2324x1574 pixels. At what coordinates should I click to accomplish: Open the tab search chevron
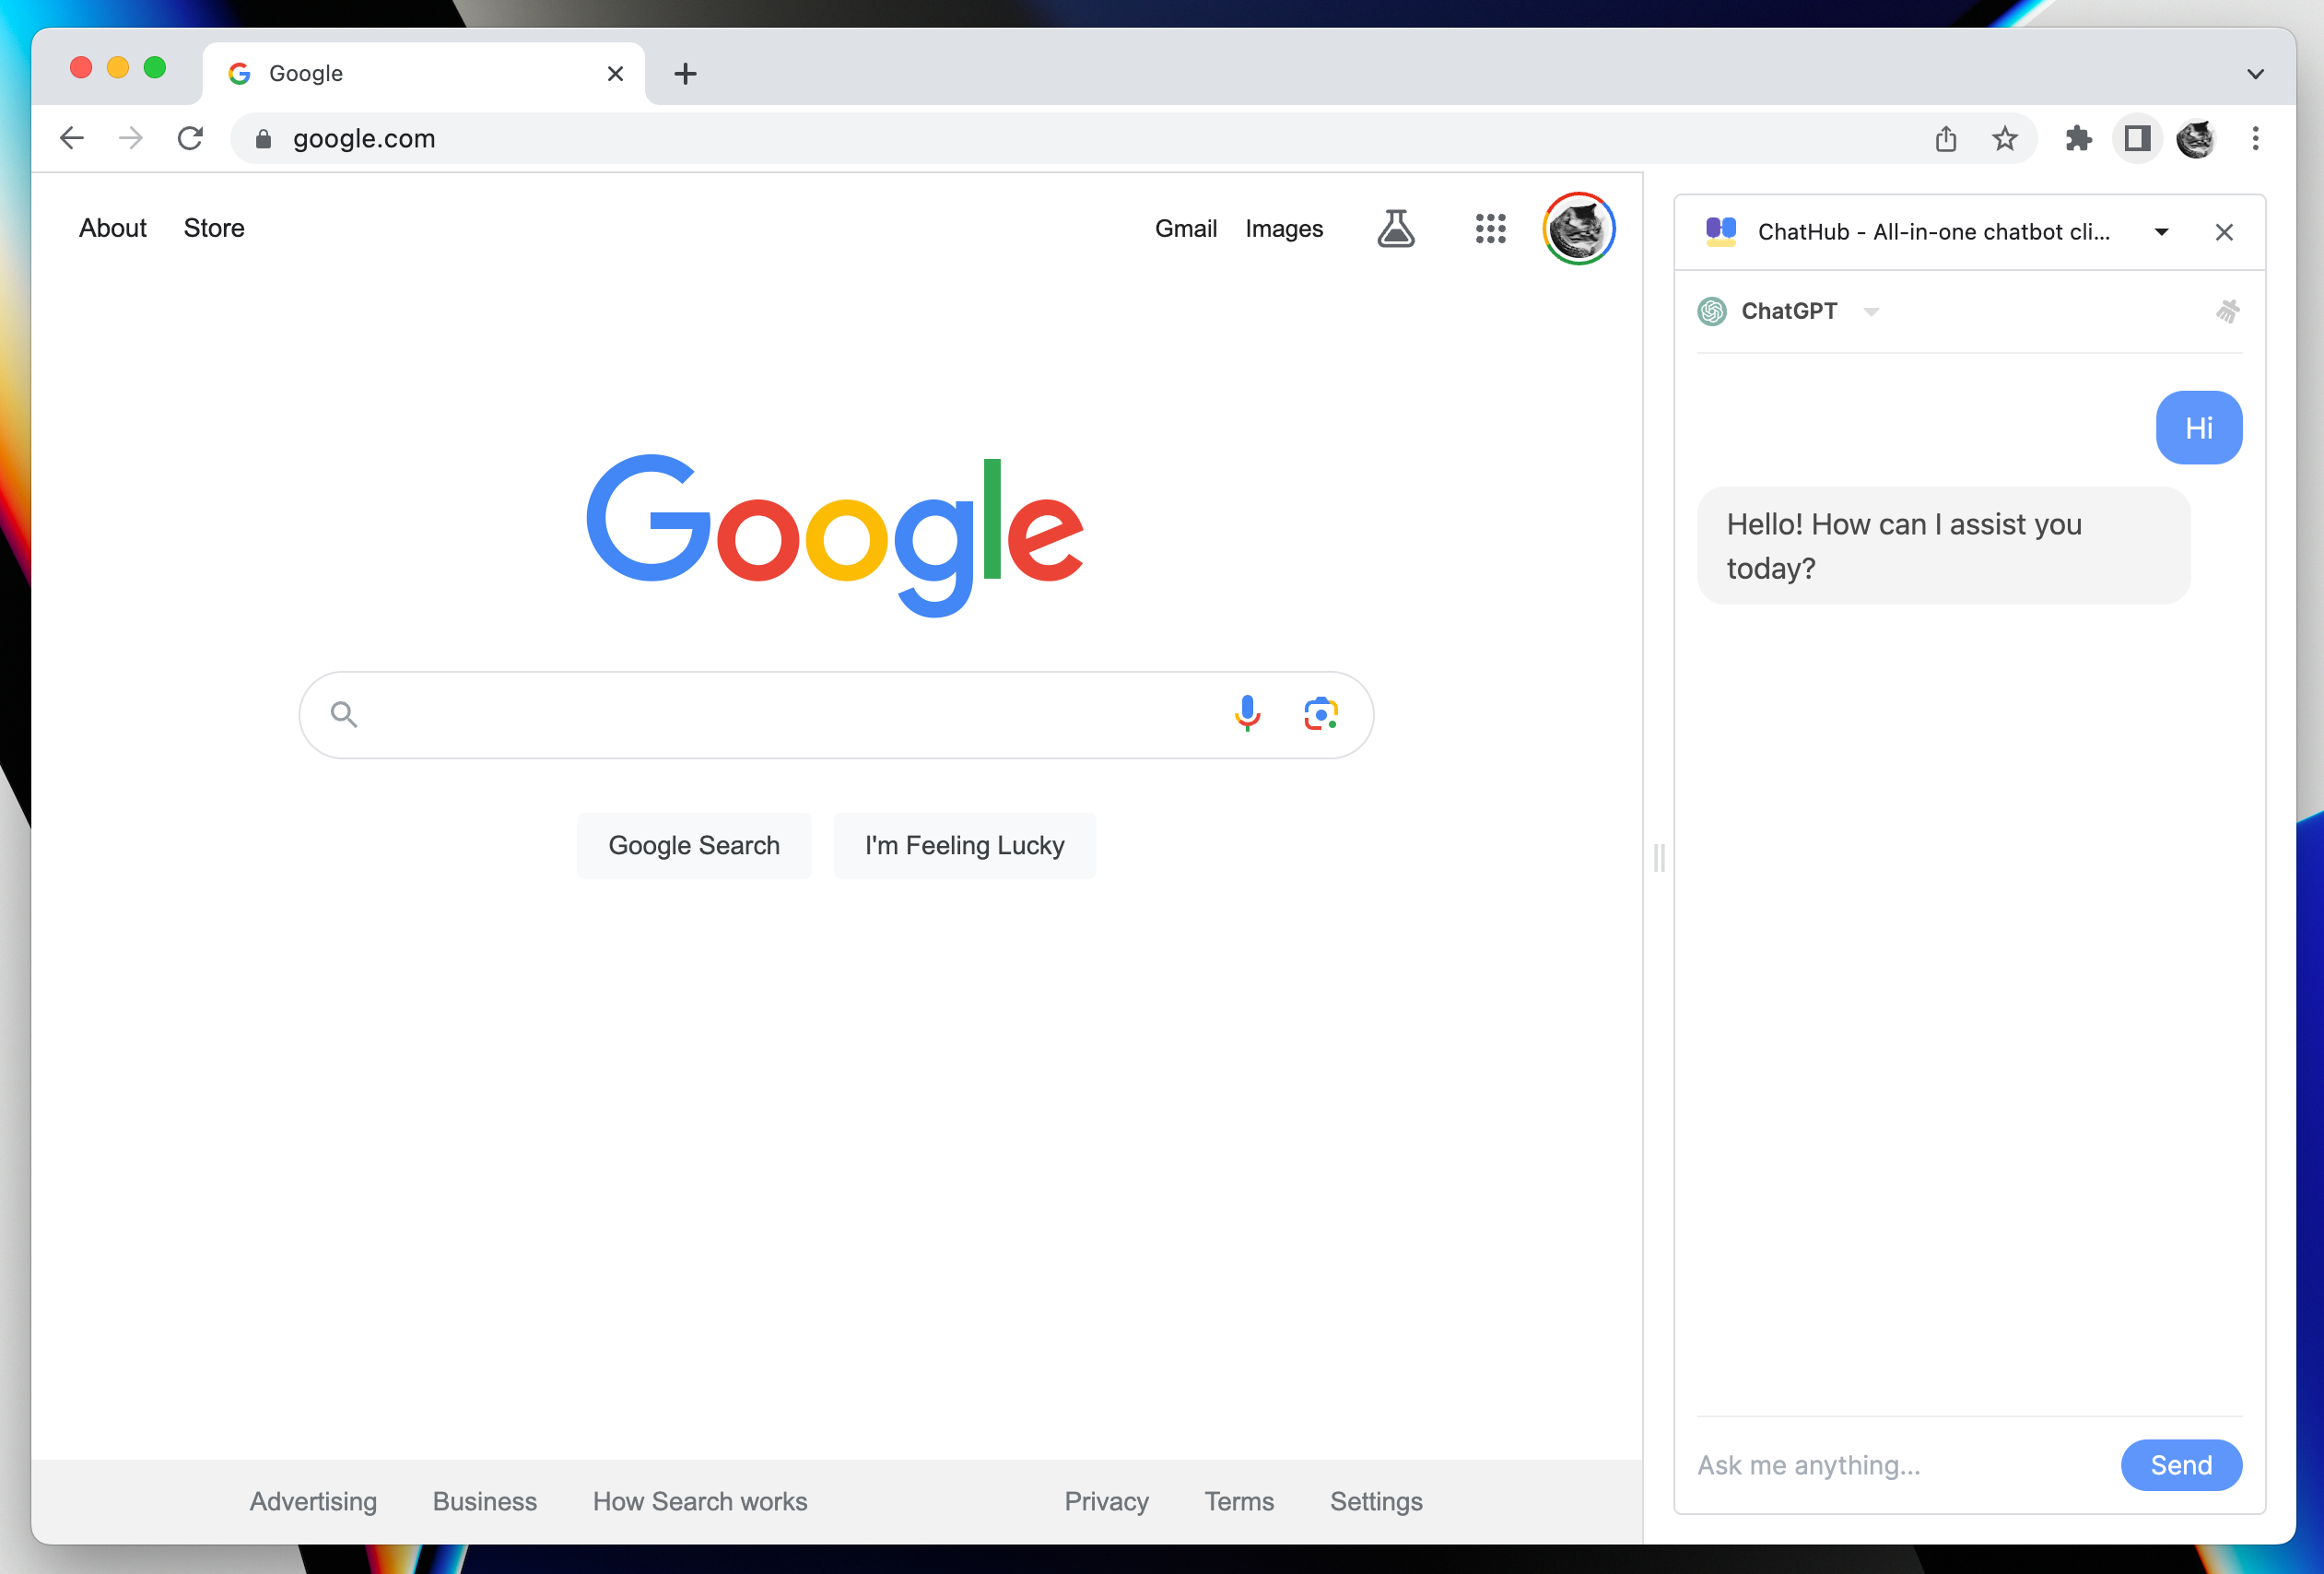pyautogui.click(x=2256, y=73)
